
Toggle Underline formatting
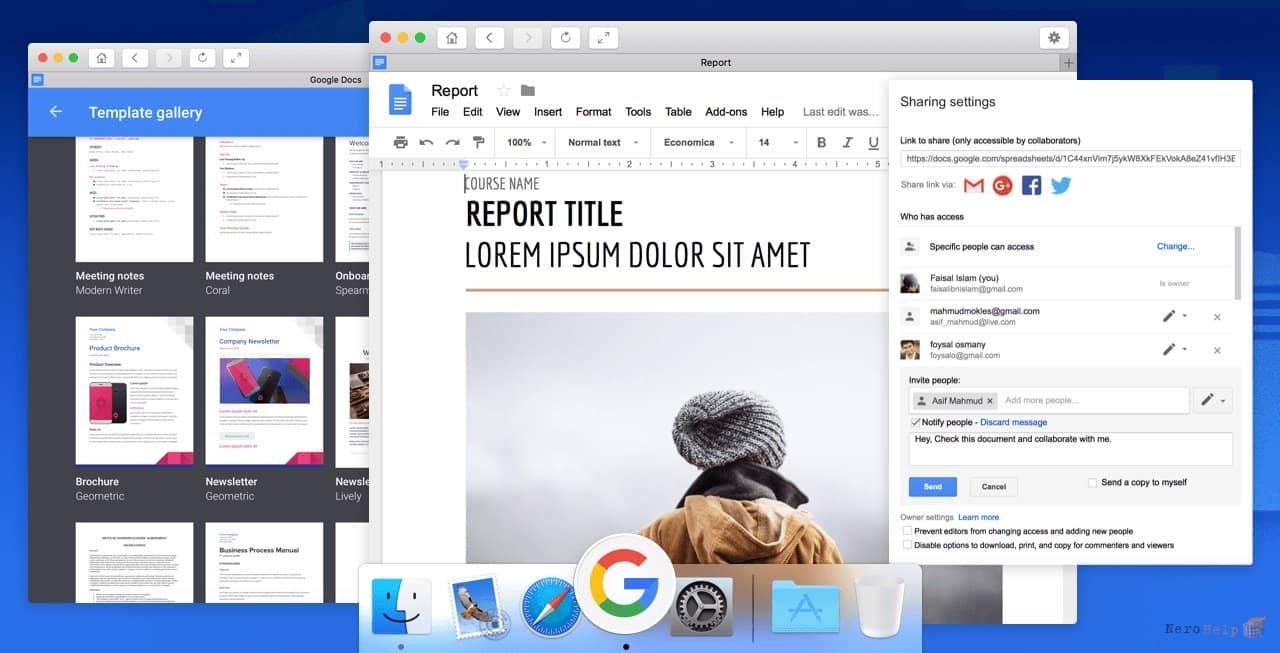tap(873, 142)
